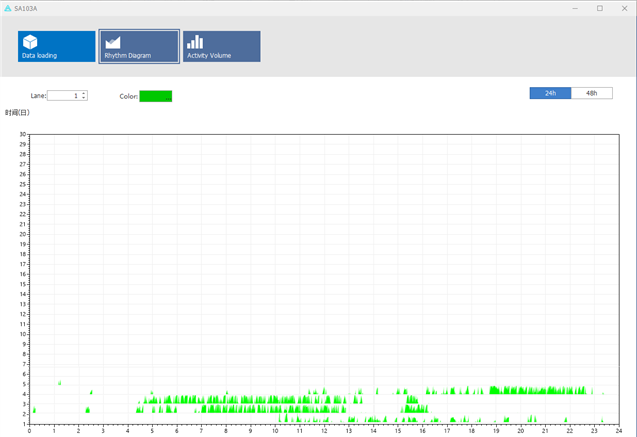Select the Rhythm Diagram tab label
Image resolution: width=637 pixels, height=437 pixels.
point(128,56)
